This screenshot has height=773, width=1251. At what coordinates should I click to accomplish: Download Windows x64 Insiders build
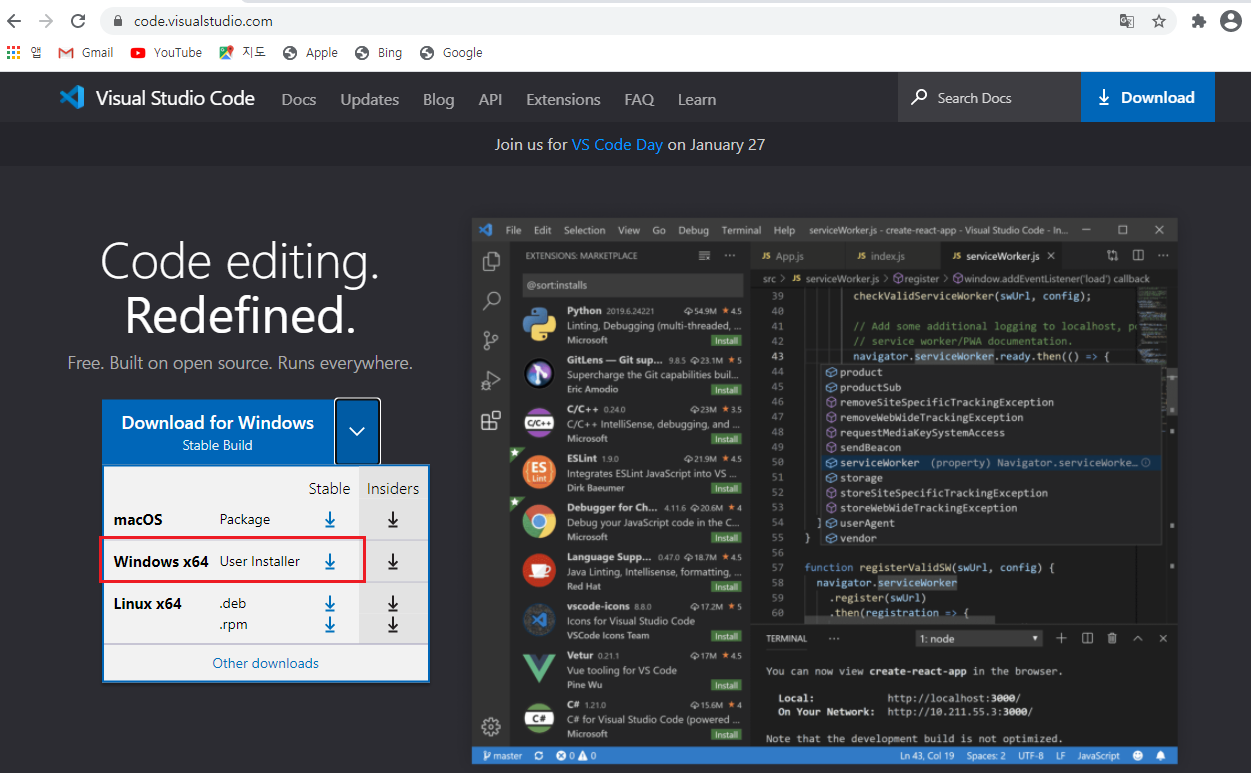pos(393,562)
